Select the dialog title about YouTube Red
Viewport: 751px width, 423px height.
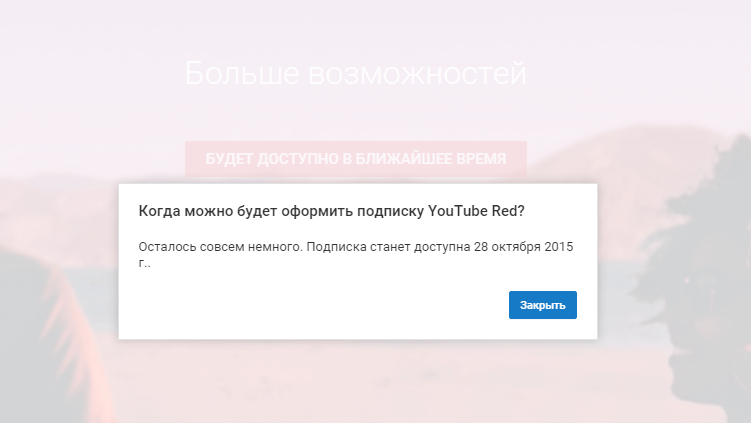click(331, 211)
